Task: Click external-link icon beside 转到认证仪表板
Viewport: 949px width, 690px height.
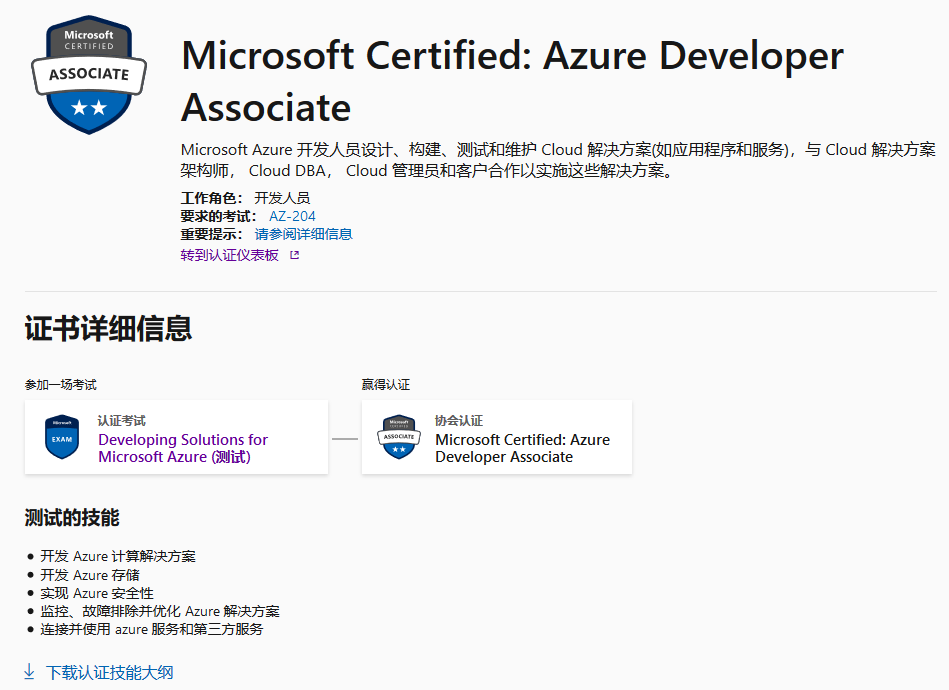Action: click(x=295, y=255)
